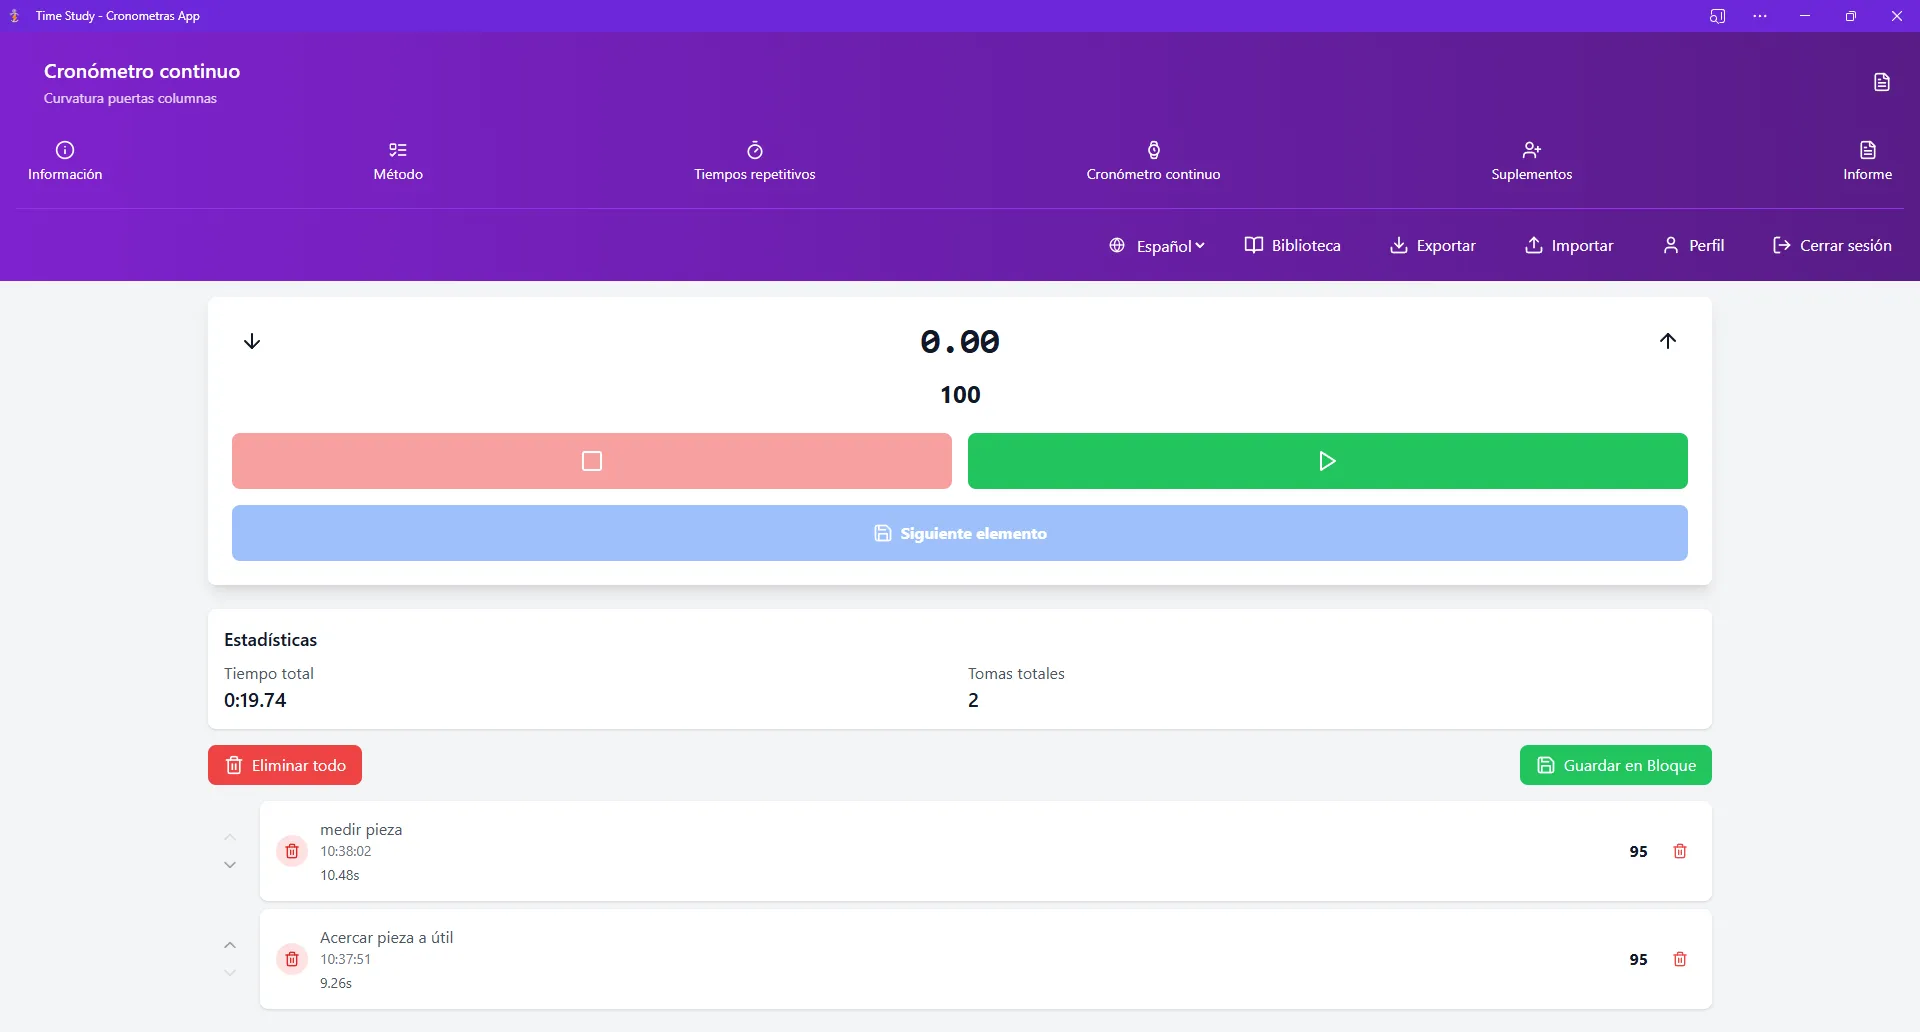The width and height of the screenshot is (1920, 1032).
Task: Switch to the Método tab
Action: point(398,161)
